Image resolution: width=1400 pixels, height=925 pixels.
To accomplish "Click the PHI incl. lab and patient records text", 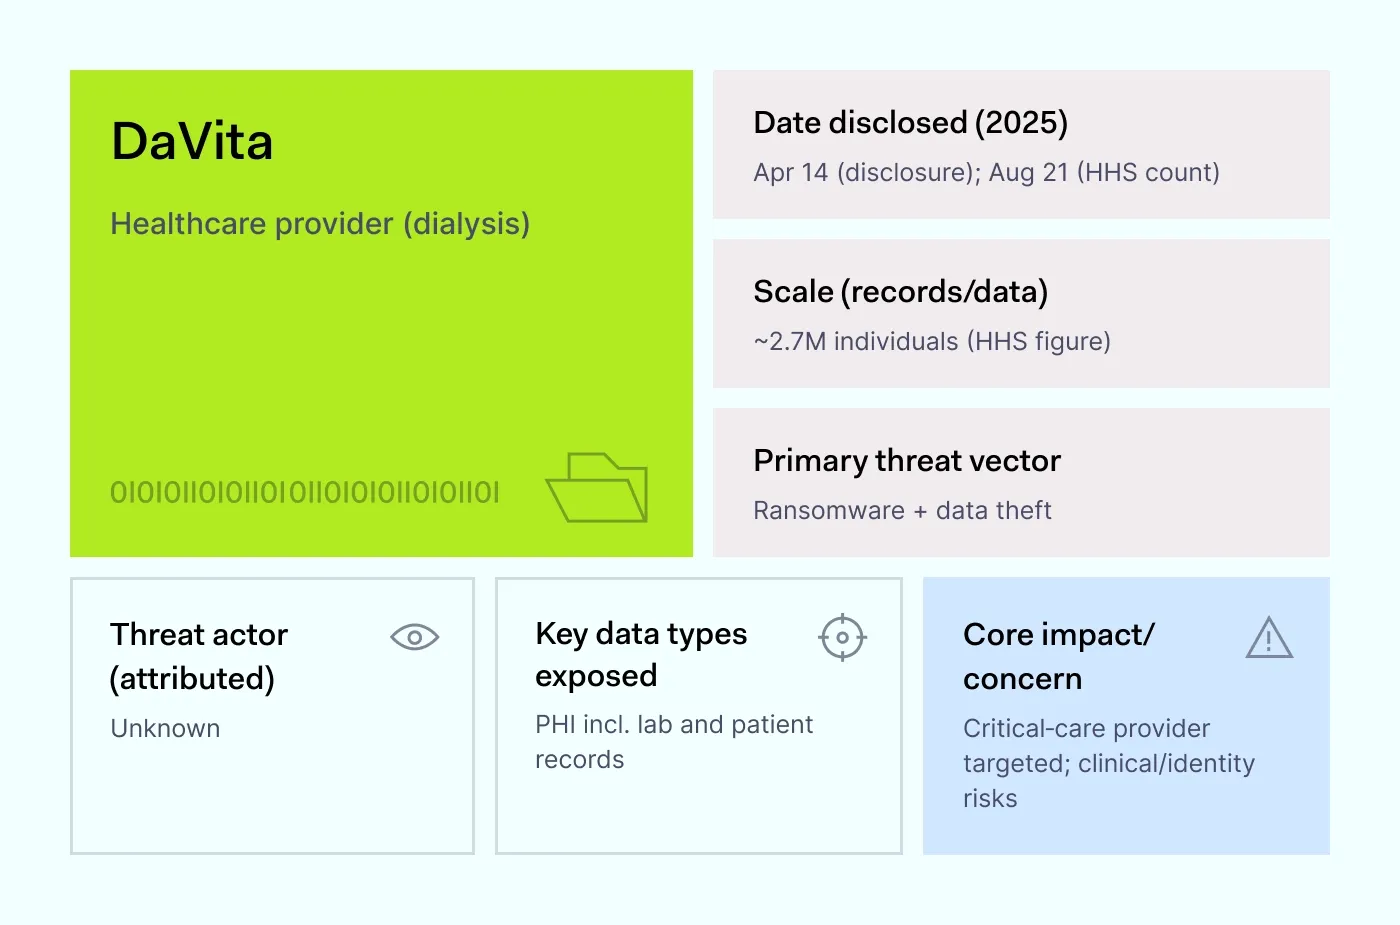I will [x=673, y=741].
